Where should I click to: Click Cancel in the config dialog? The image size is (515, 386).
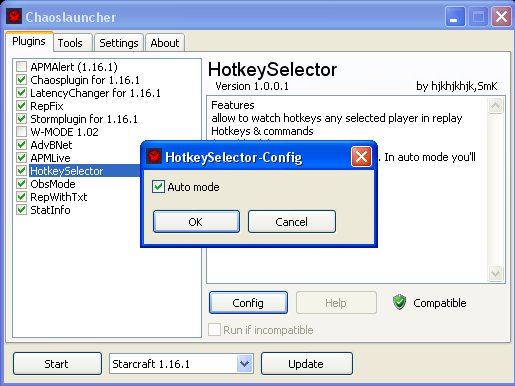coord(292,222)
